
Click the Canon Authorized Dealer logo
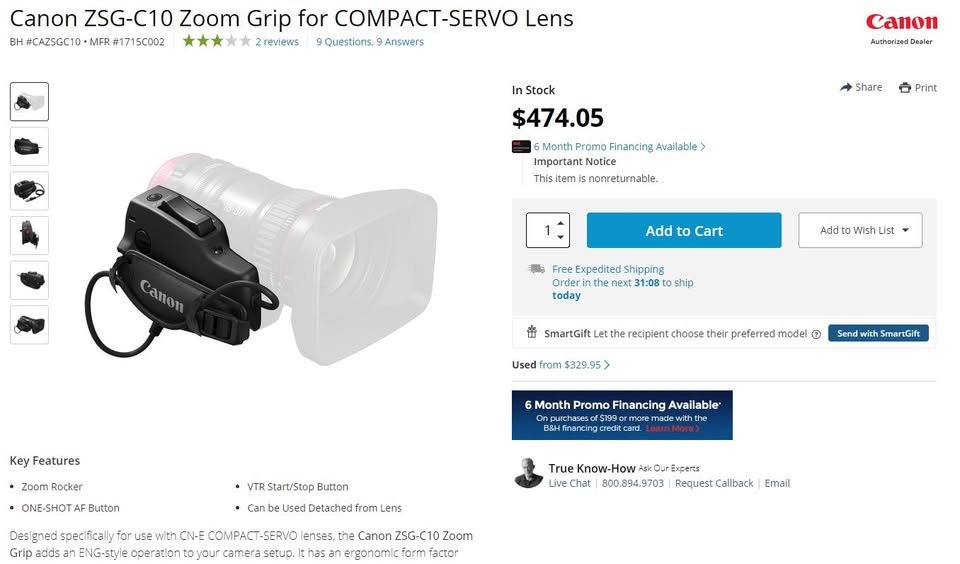(901, 27)
